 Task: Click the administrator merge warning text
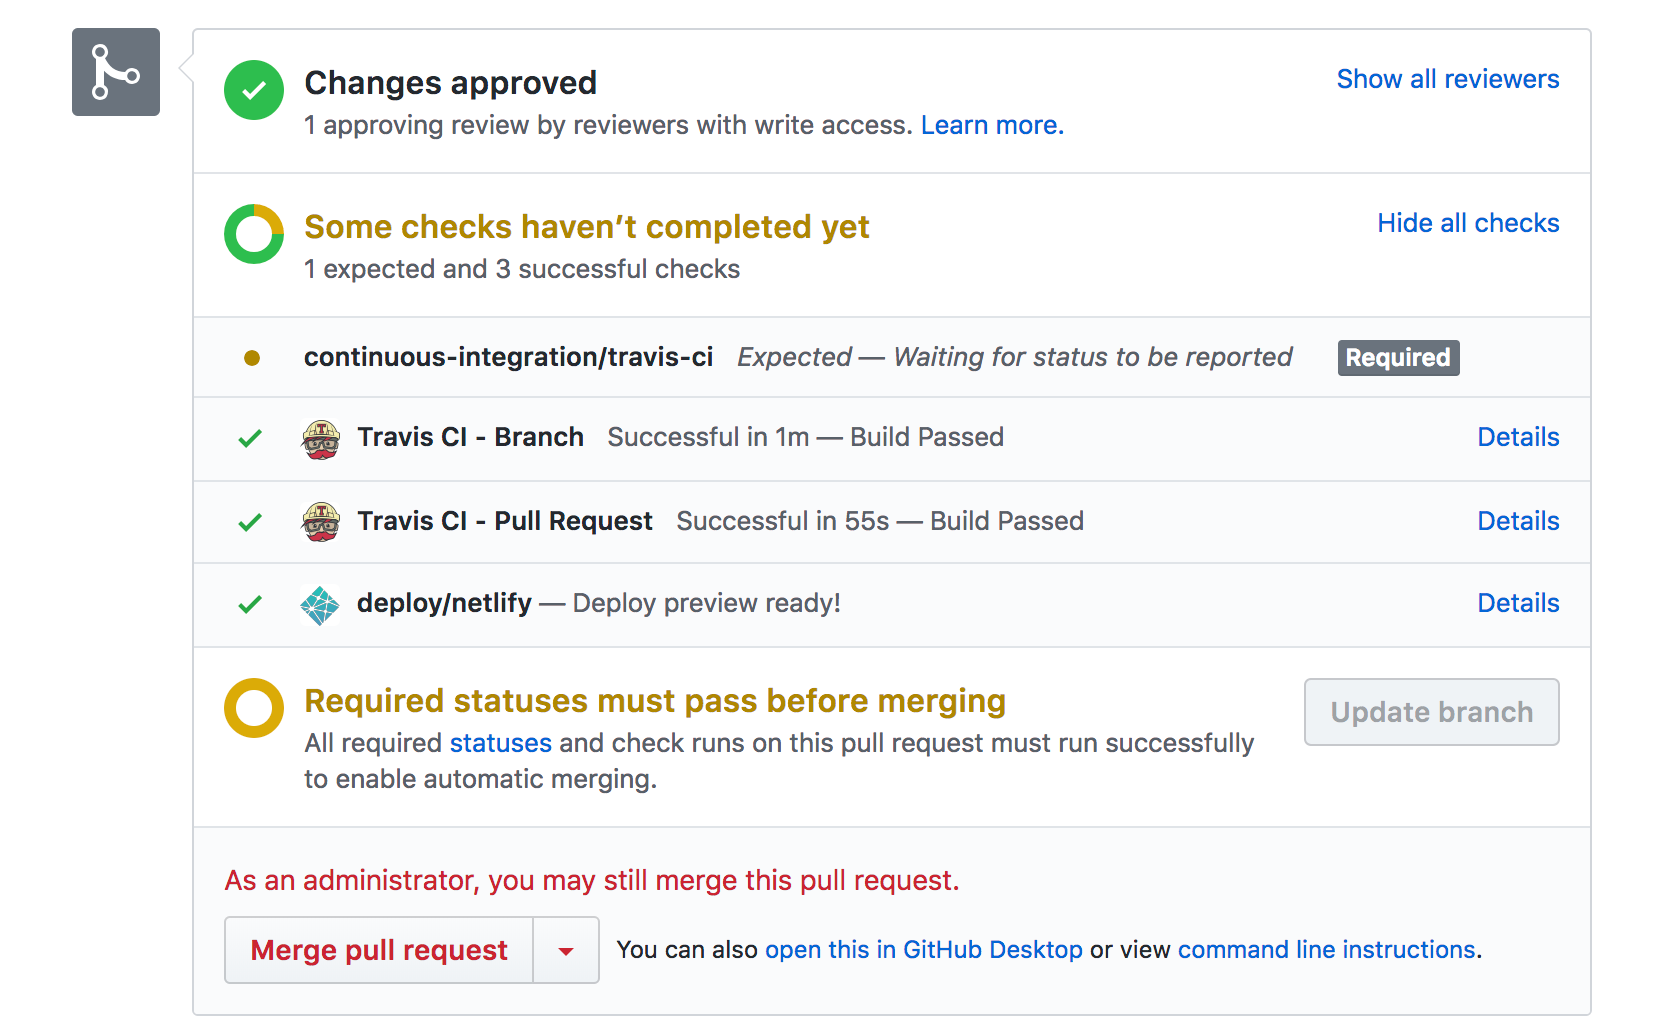[592, 880]
